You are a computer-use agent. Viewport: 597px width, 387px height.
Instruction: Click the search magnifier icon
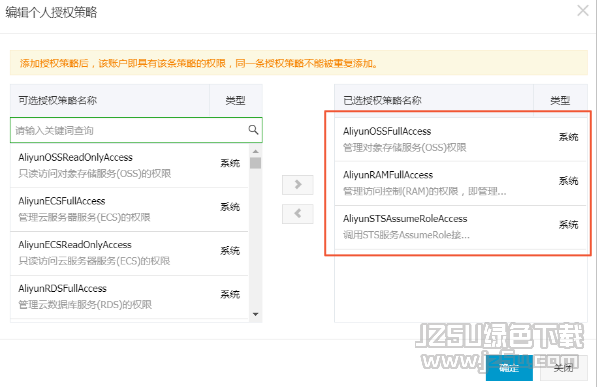pos(253,130)
